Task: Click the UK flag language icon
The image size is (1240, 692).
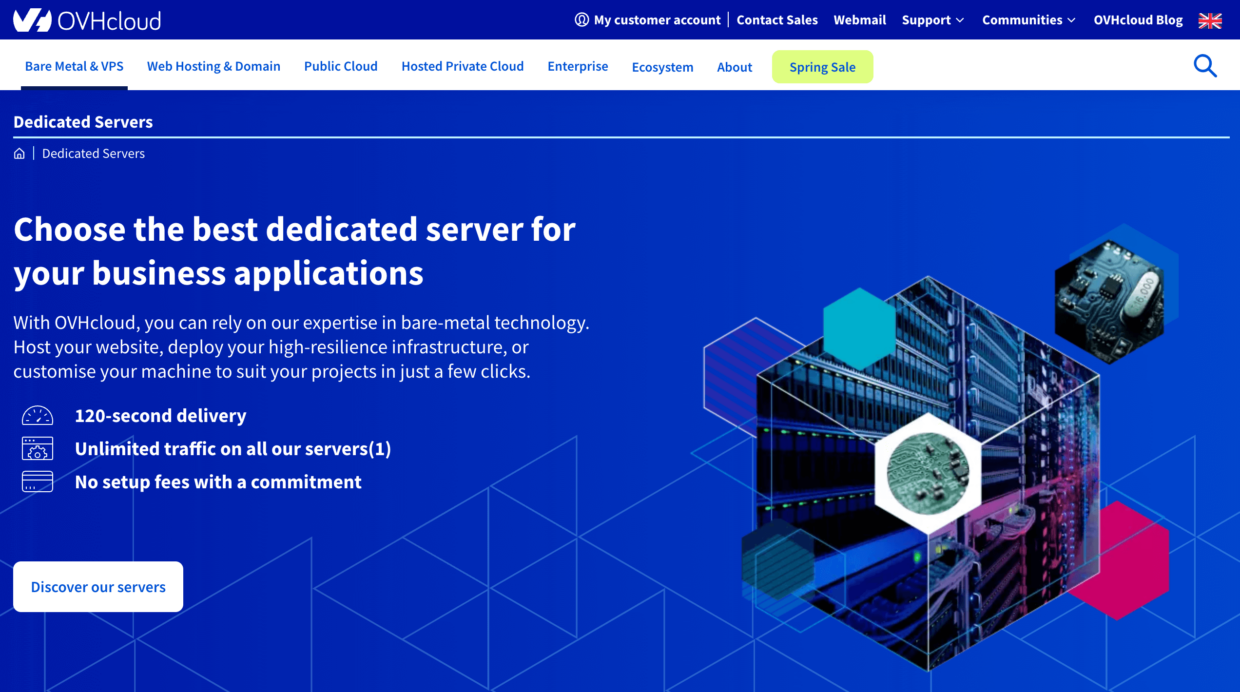Action: 1210,20
